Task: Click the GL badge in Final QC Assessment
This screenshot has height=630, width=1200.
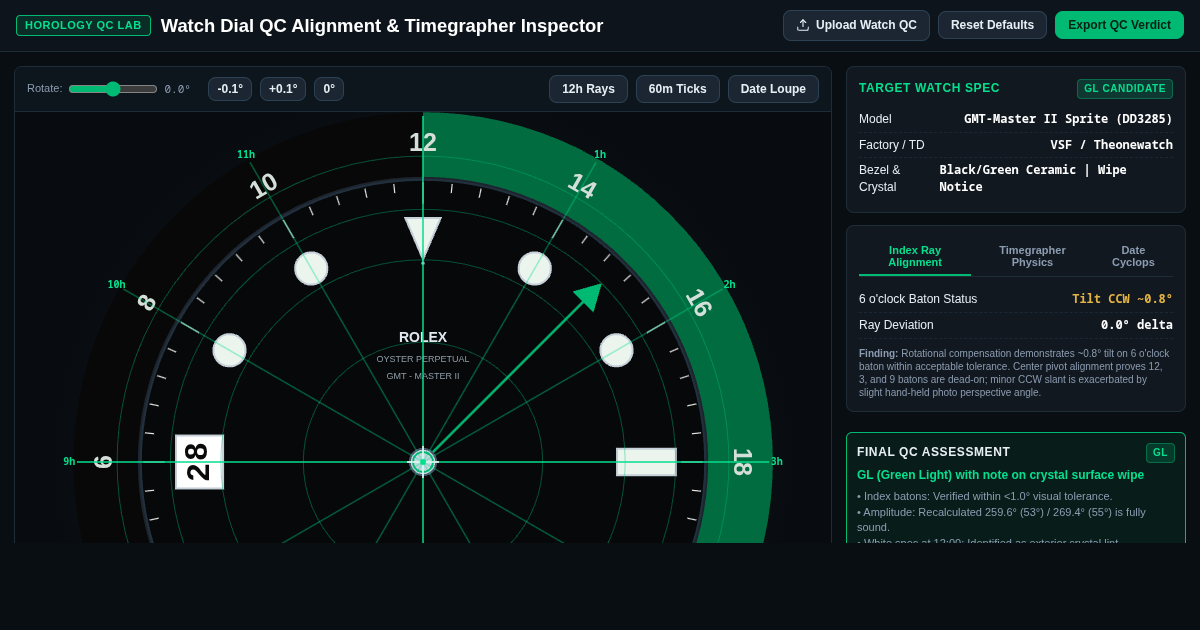Action: coord(1160,453)
